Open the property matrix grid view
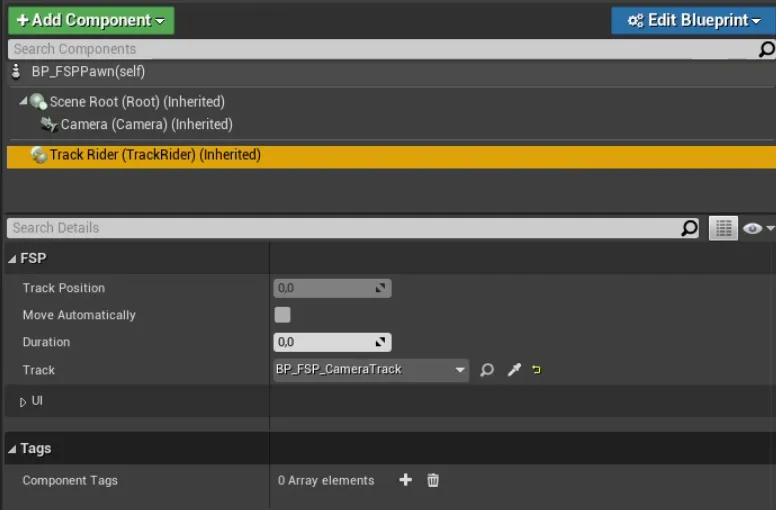This screenshot has height=510, width=776. [722, 228]
